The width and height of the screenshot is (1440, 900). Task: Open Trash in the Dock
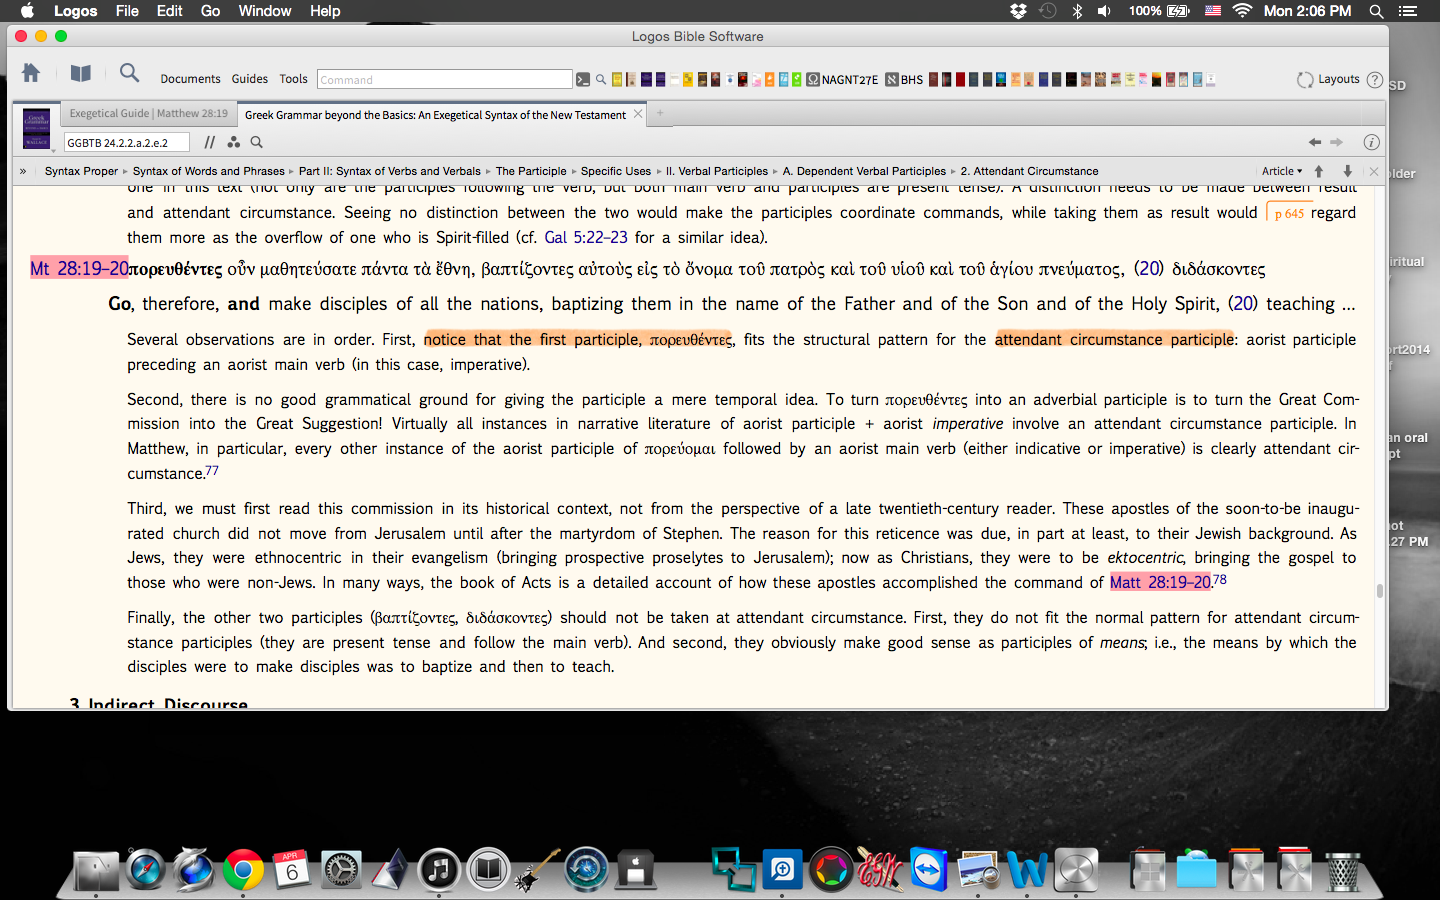(x=1343, y=871)
